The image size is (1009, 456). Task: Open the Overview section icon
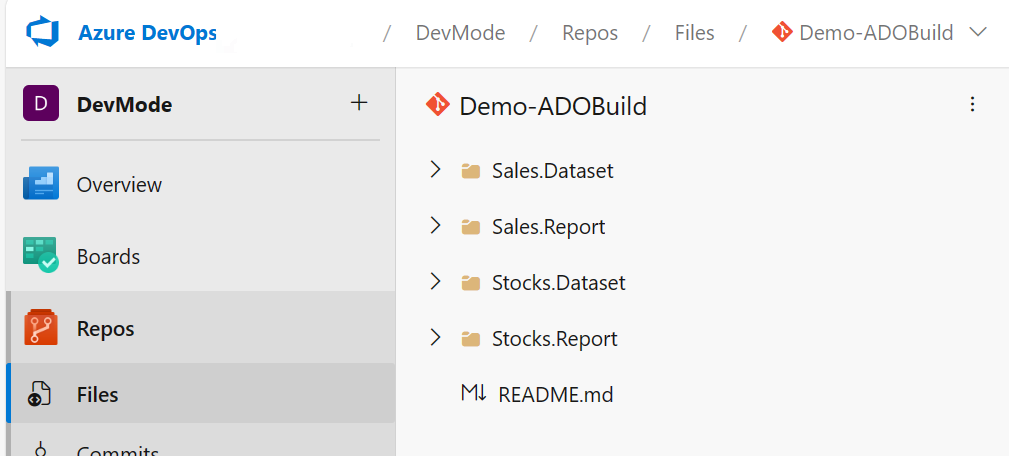(x=41, y=185)
